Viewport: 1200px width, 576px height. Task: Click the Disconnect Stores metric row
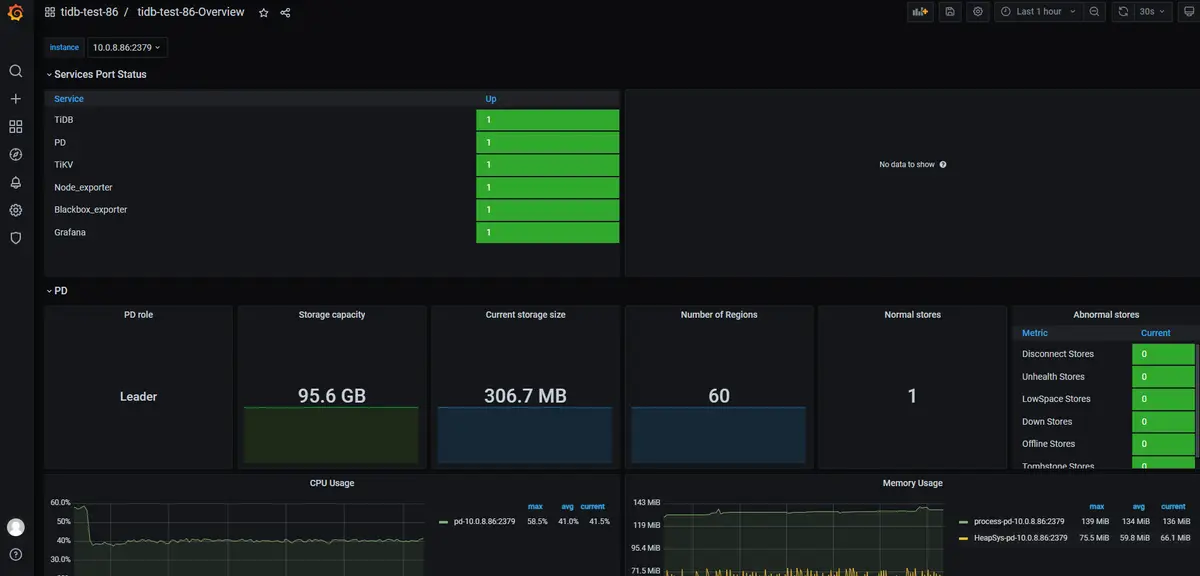pyautogui.click(x=1106, y=354)
